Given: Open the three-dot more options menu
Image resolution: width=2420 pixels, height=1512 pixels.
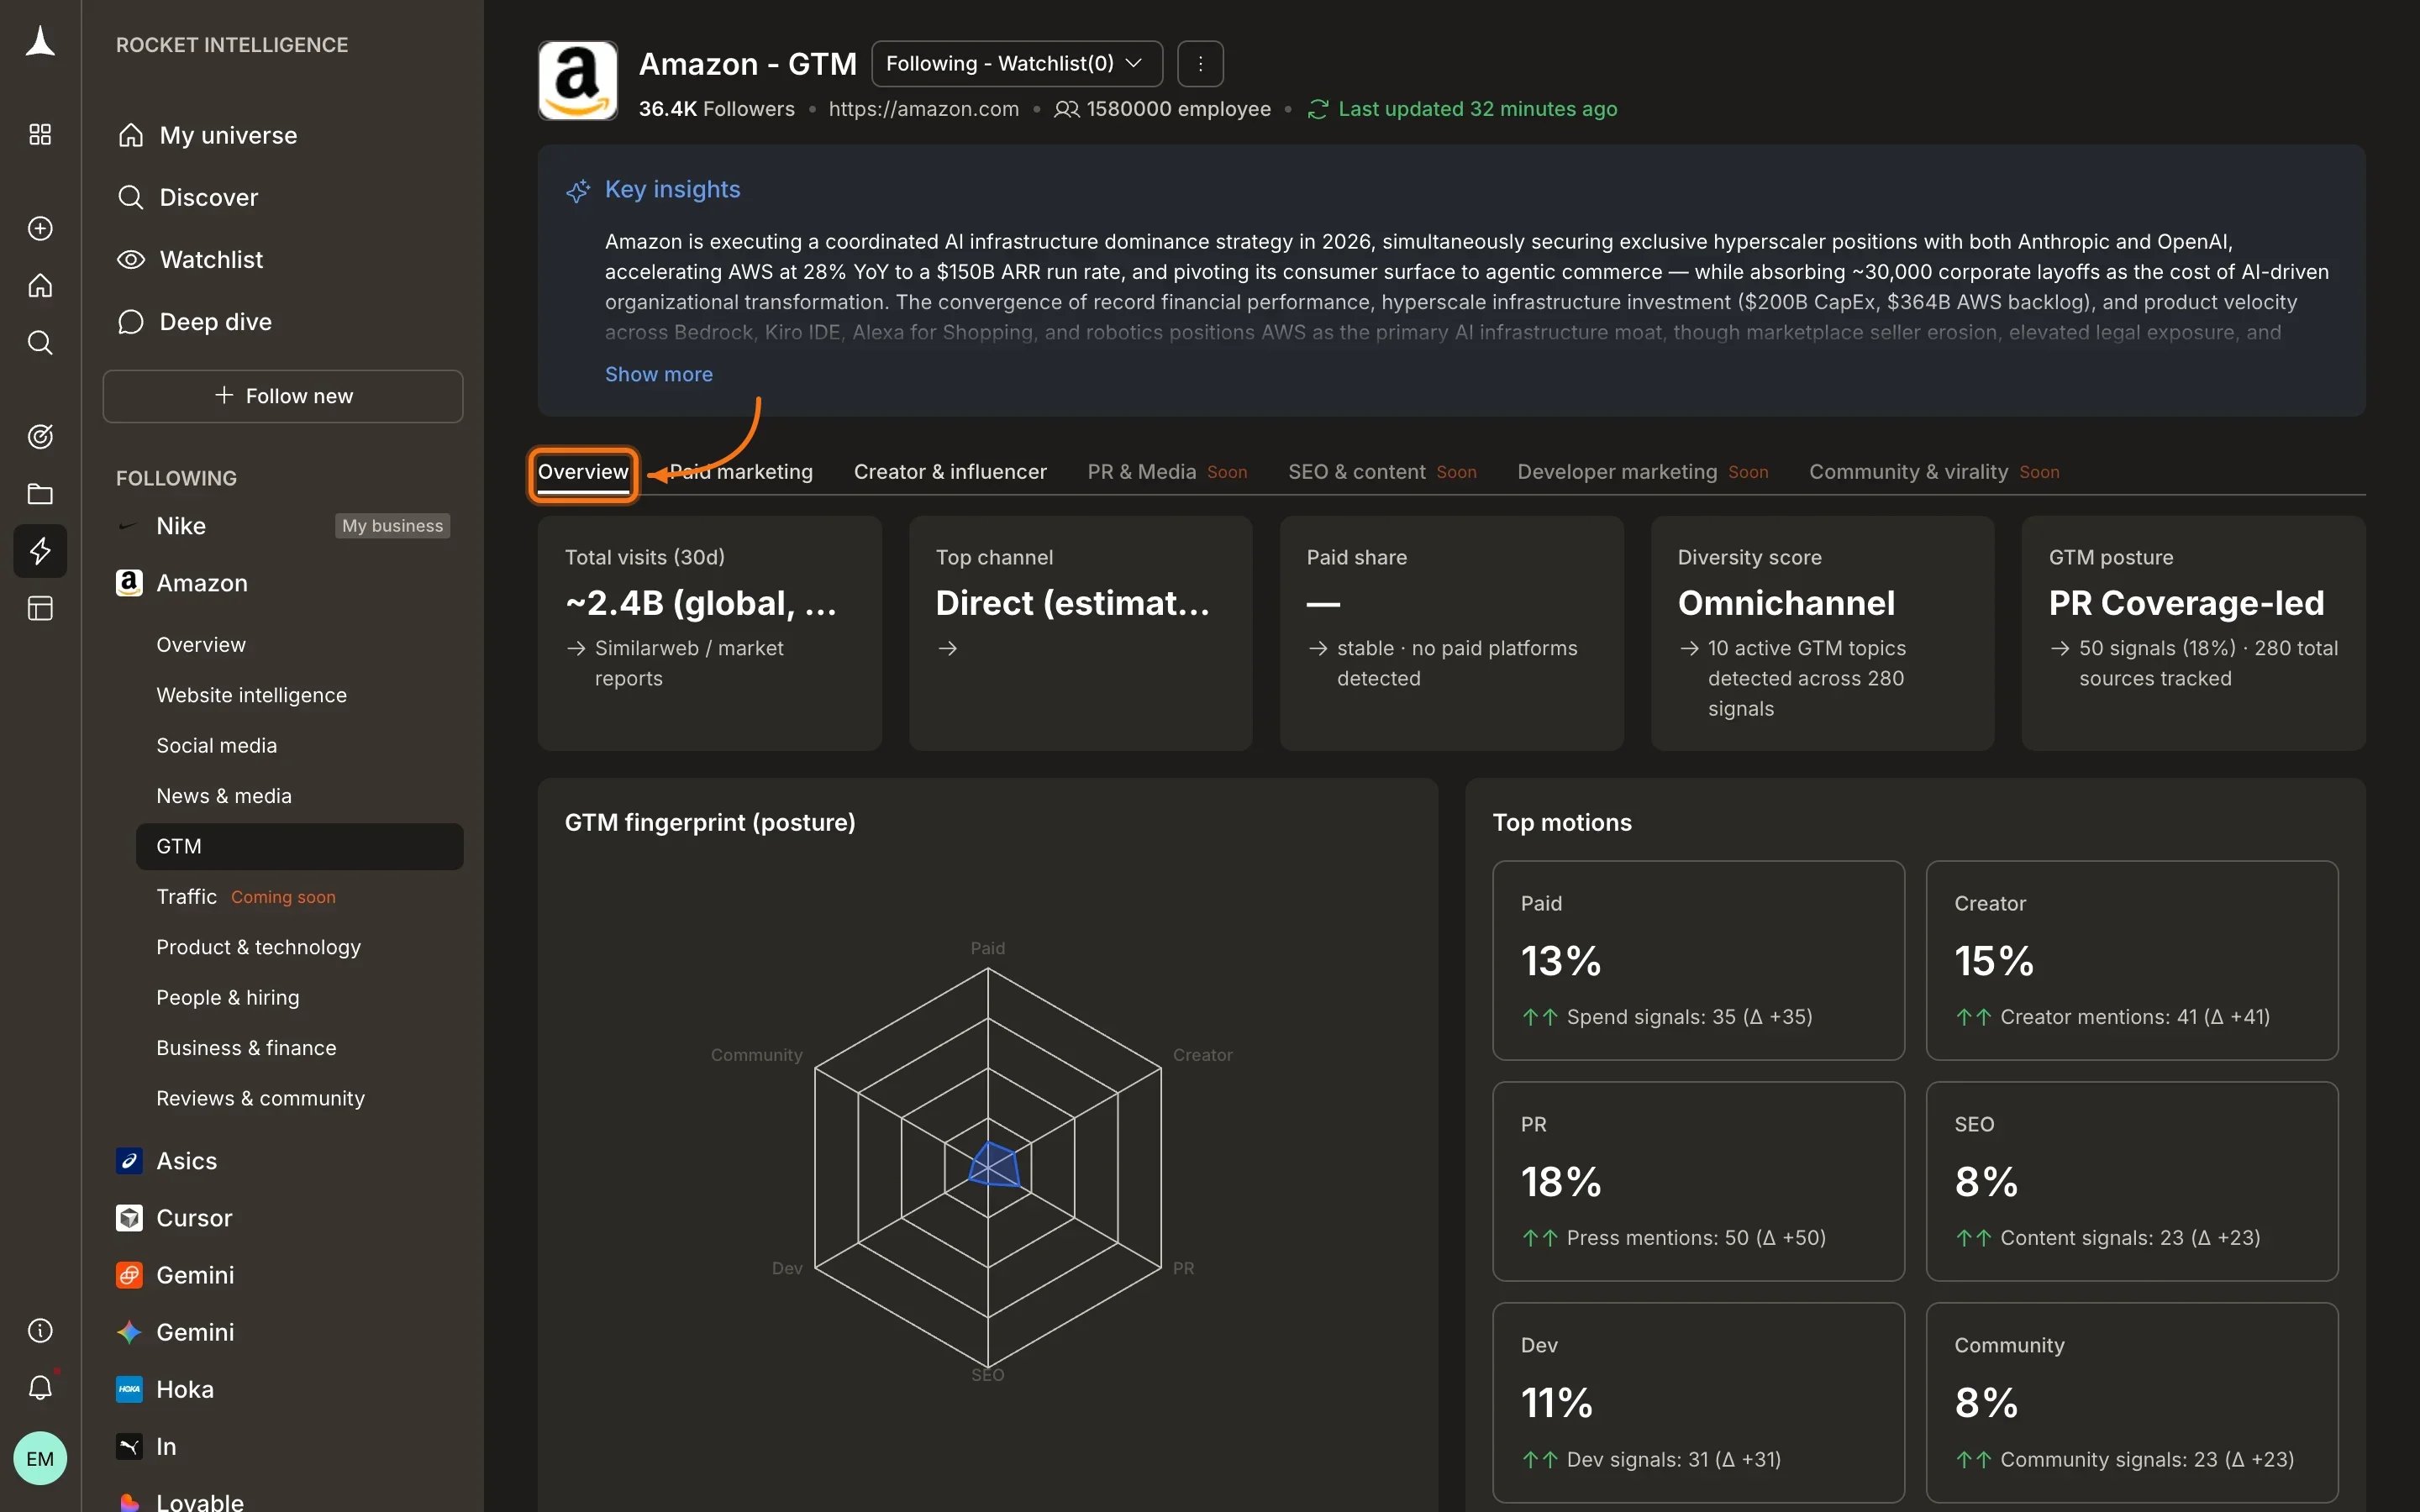Looking at the screenshot, I should 1200,64.
